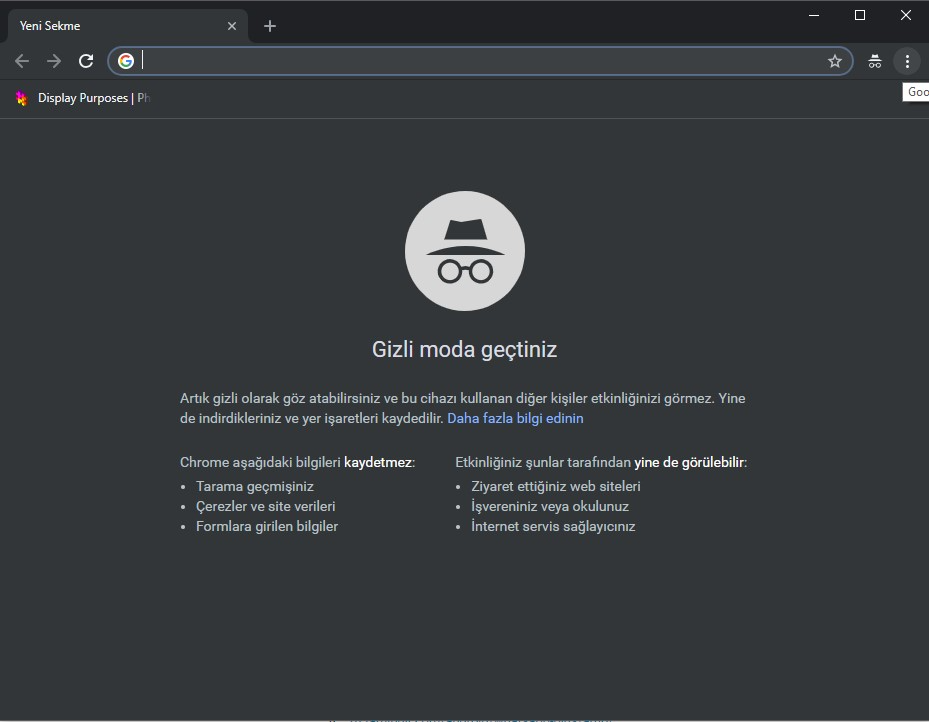Screen dimensions: 929x722
Task: Click the forward navigation arrow
Action: pos(54,60)
